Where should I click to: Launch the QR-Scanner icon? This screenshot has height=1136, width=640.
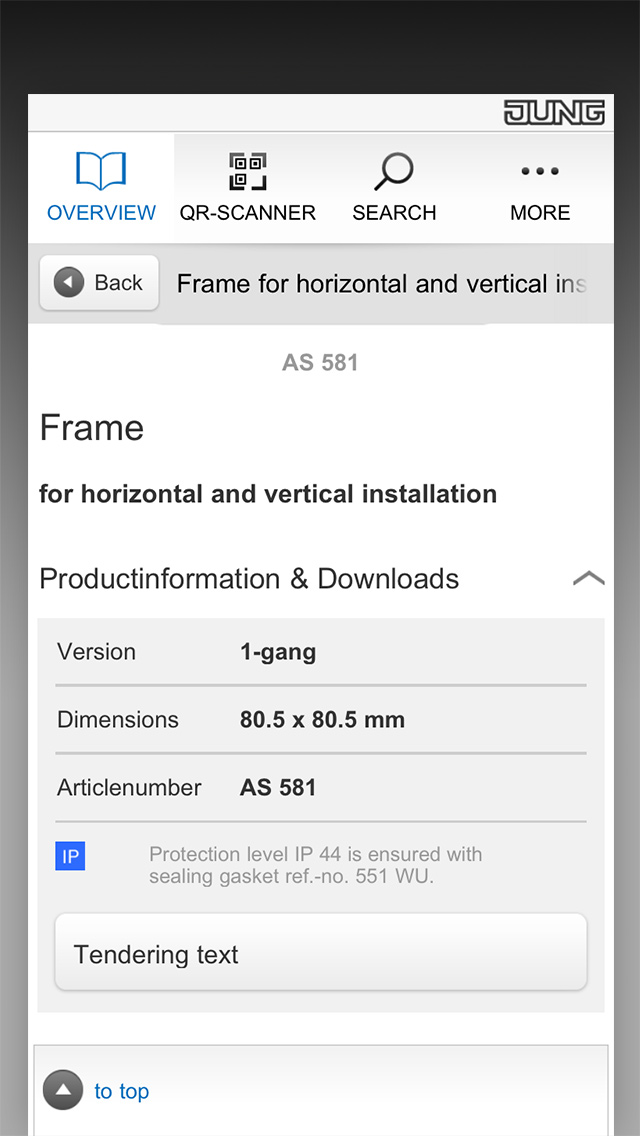coord(248,171)
